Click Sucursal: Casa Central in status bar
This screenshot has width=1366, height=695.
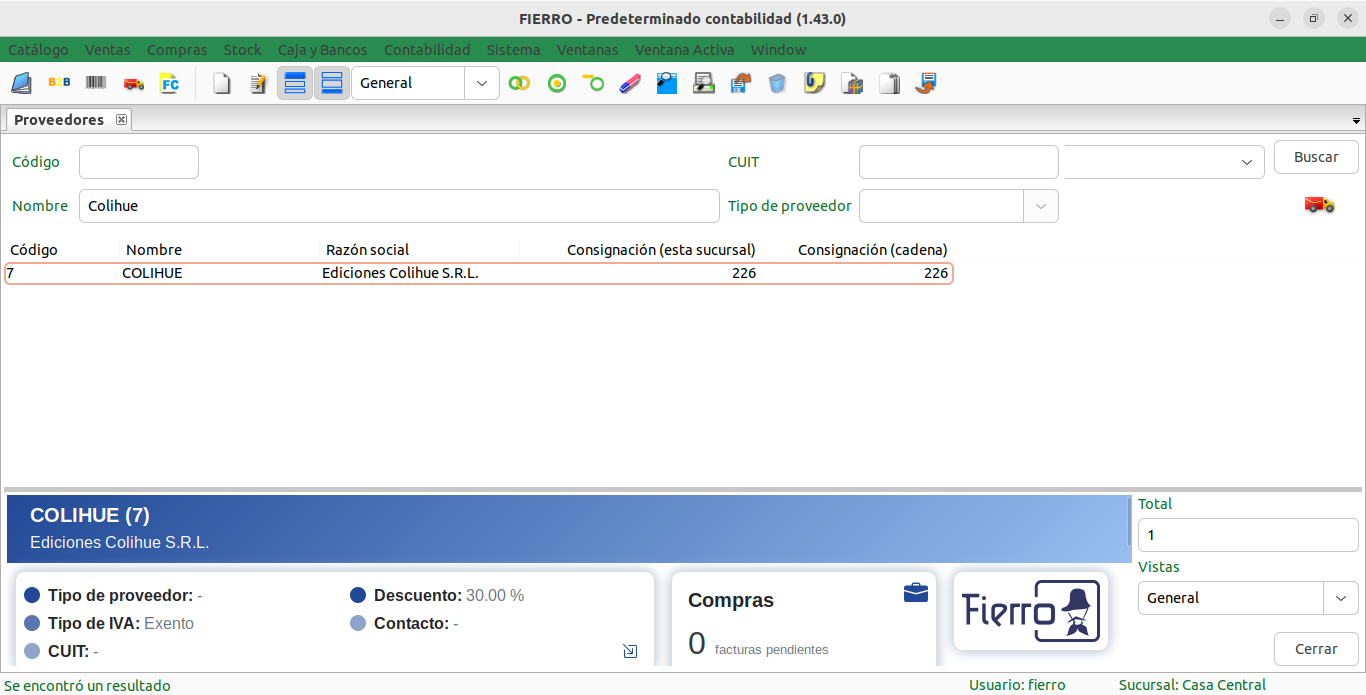coord(1192,685)
